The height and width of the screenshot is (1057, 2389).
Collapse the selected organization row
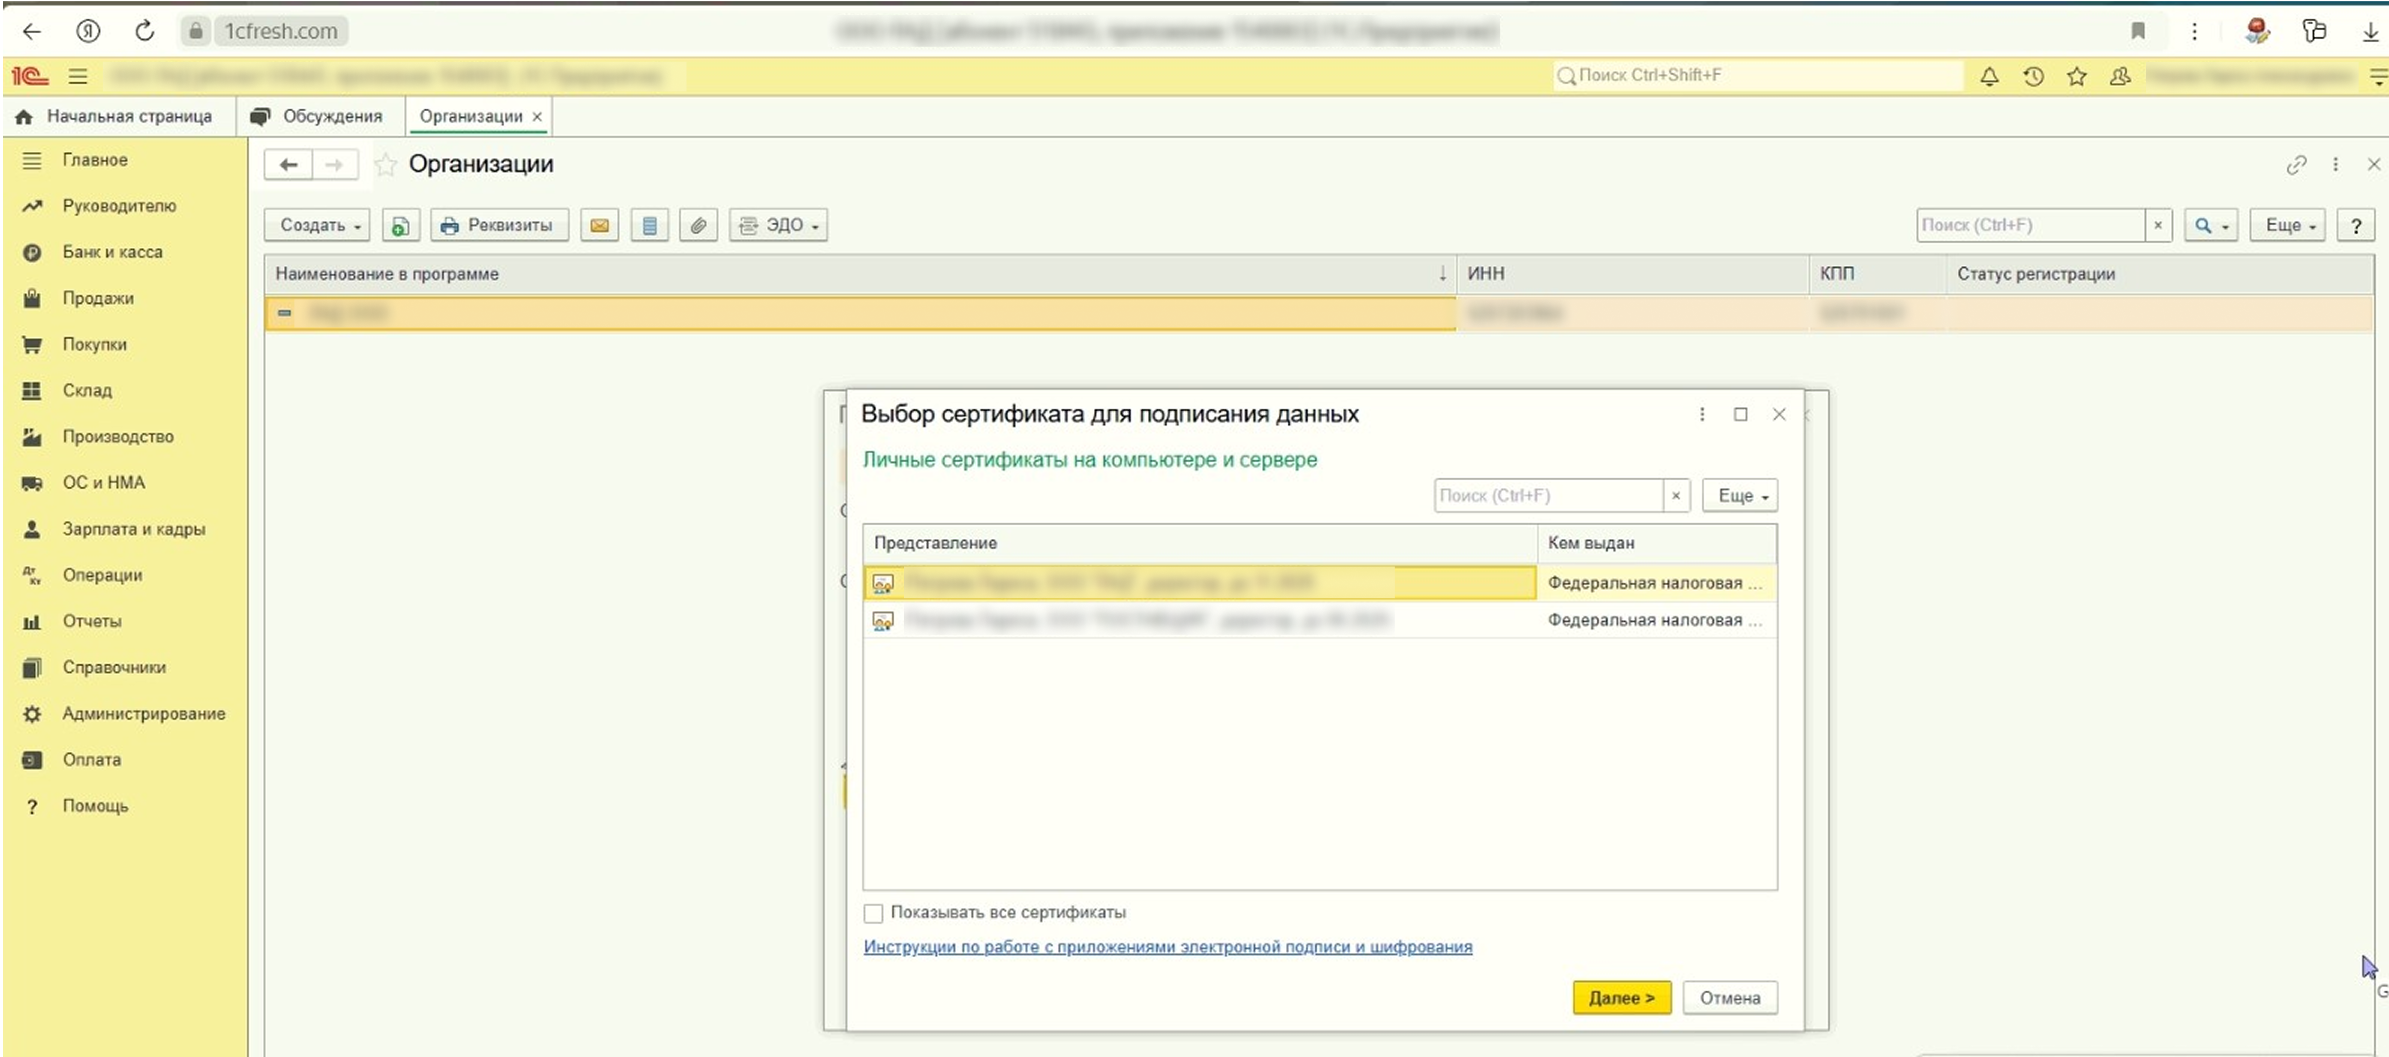pos(284,313)
